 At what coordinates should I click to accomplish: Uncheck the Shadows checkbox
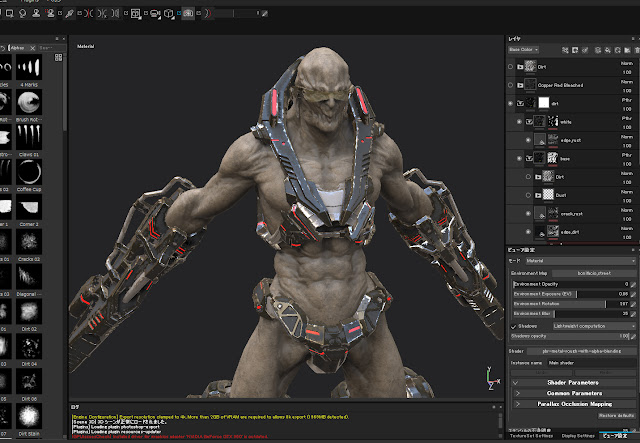pos(514,326)
